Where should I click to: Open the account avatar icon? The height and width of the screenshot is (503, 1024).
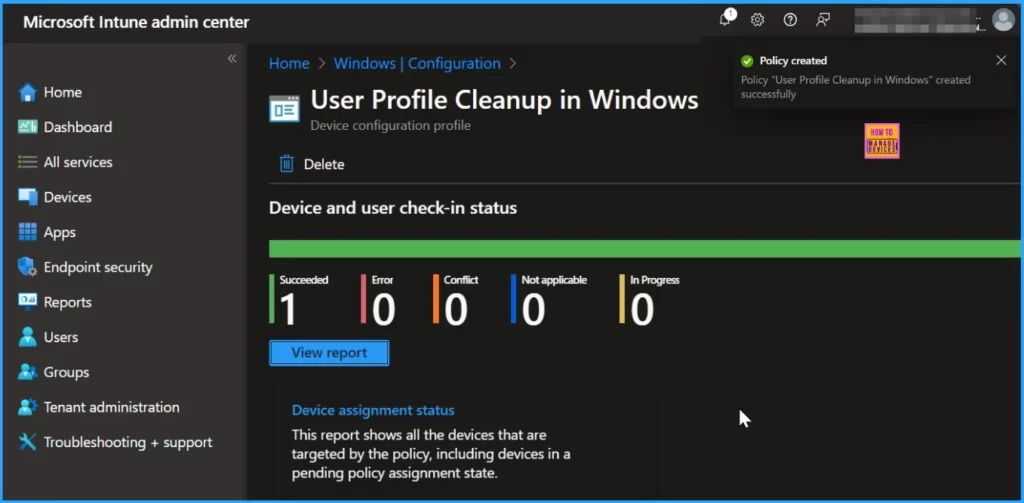(1002, 20)
